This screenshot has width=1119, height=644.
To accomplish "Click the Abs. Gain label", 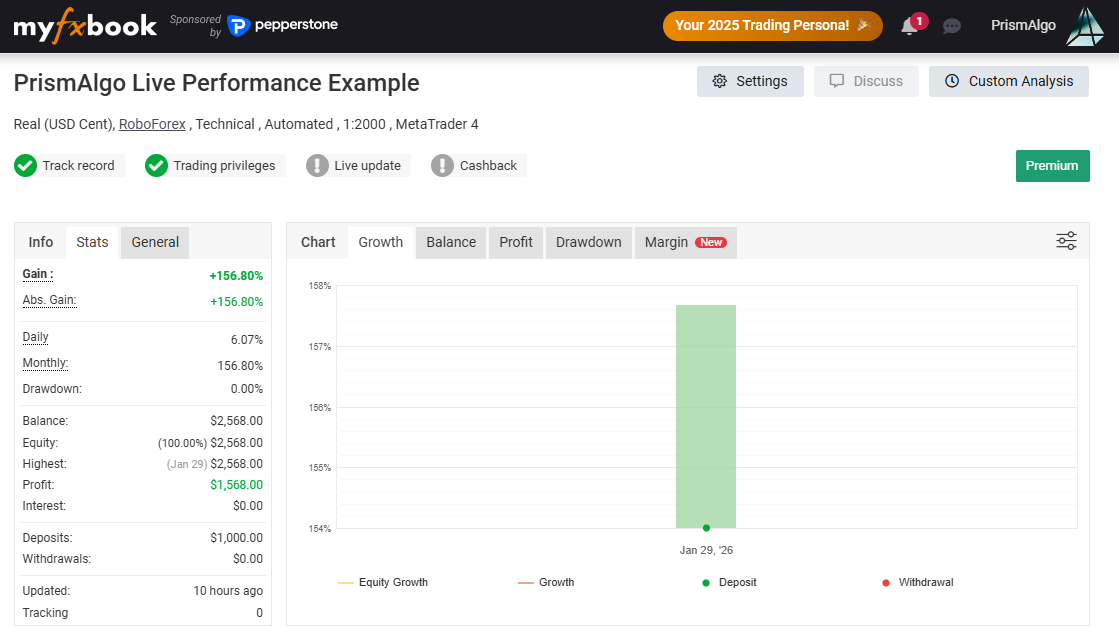I will tap(49, 300).
